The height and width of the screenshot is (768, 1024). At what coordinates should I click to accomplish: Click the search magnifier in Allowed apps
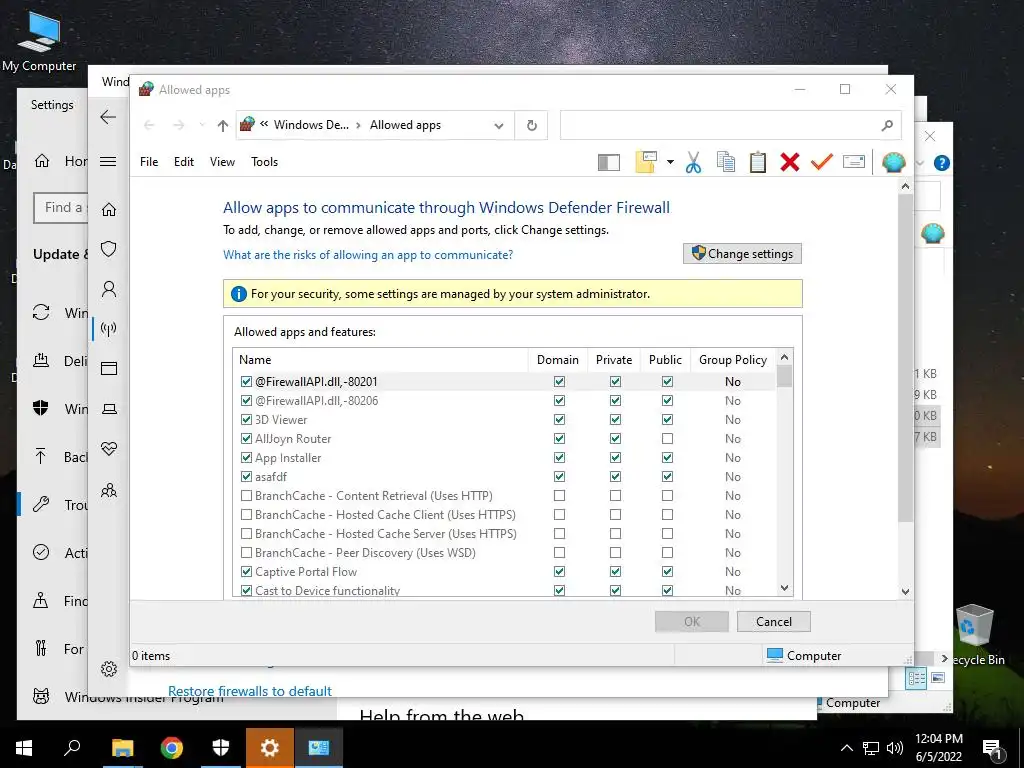[x=887, y=125]
